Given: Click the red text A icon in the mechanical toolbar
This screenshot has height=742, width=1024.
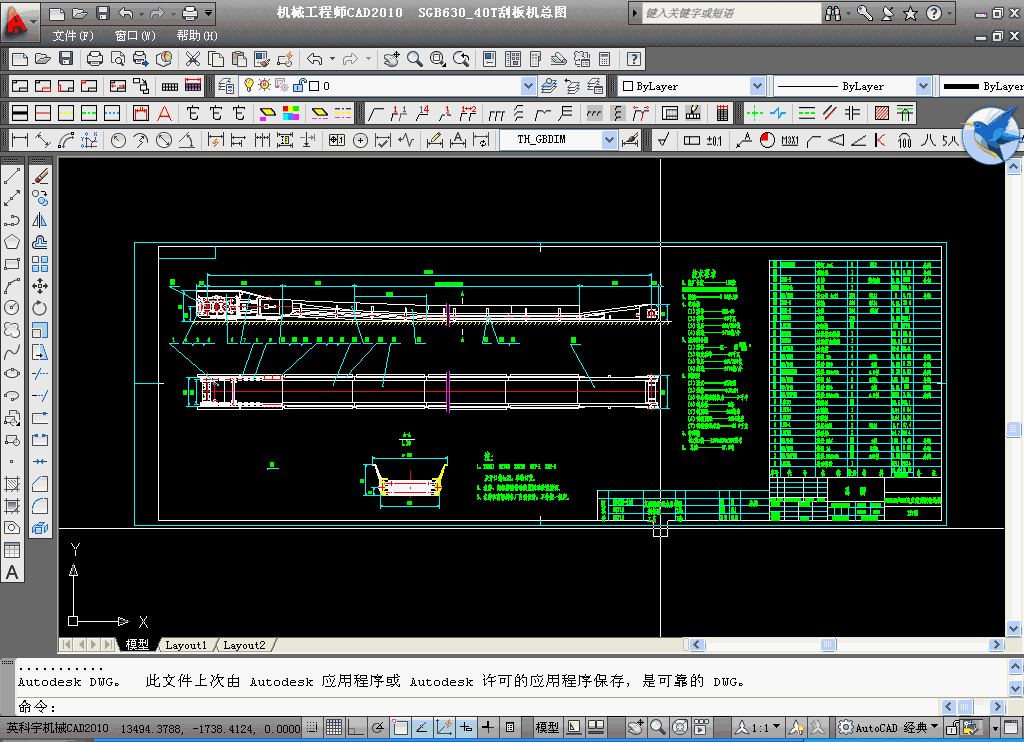Looking at the screenshot, I should [x=165, y=113].
